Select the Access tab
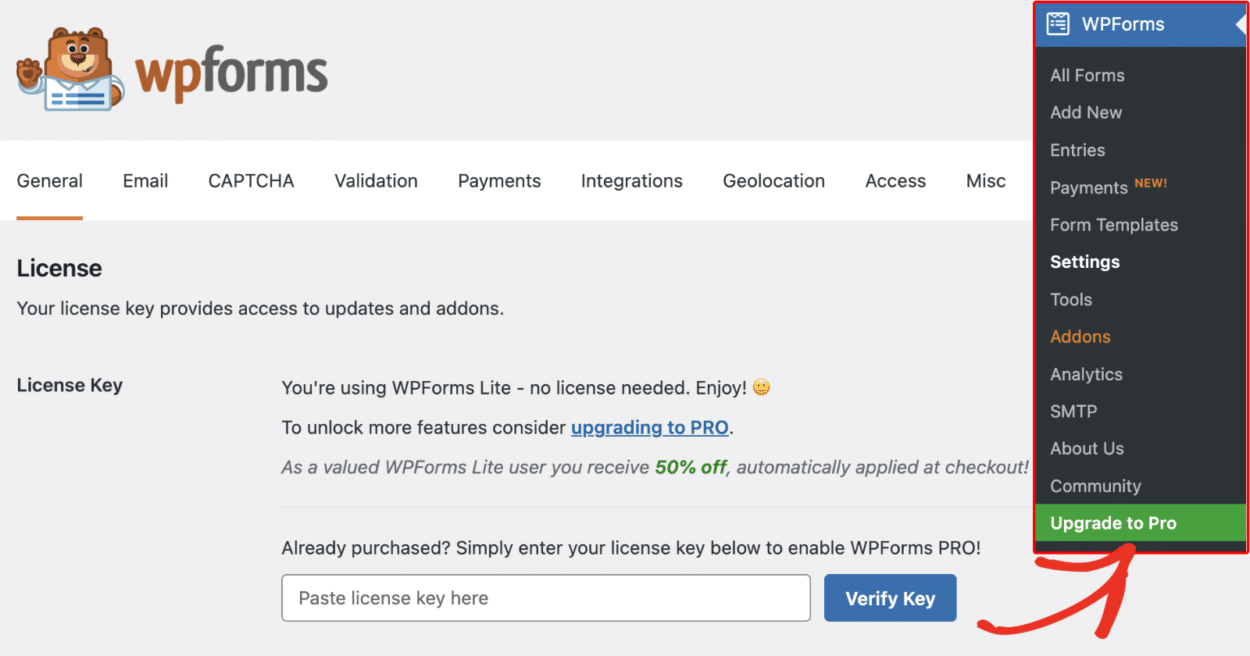1250x656 pixels. tap(895, 181)
